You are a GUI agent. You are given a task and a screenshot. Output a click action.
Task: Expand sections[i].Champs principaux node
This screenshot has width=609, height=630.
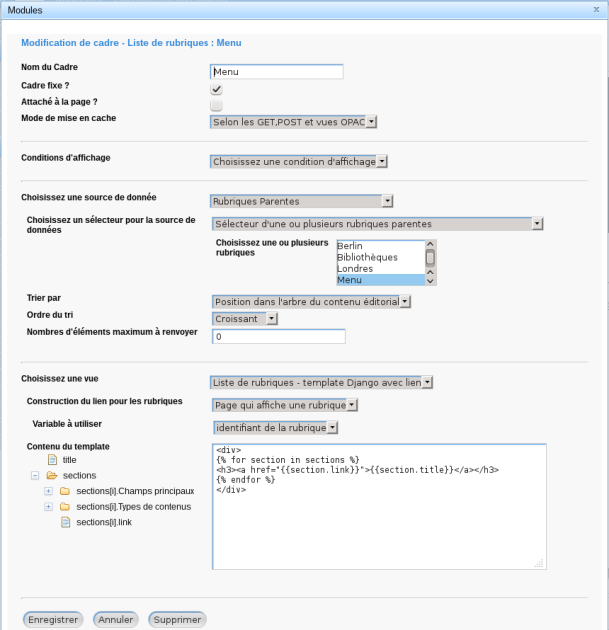(48, 491)
